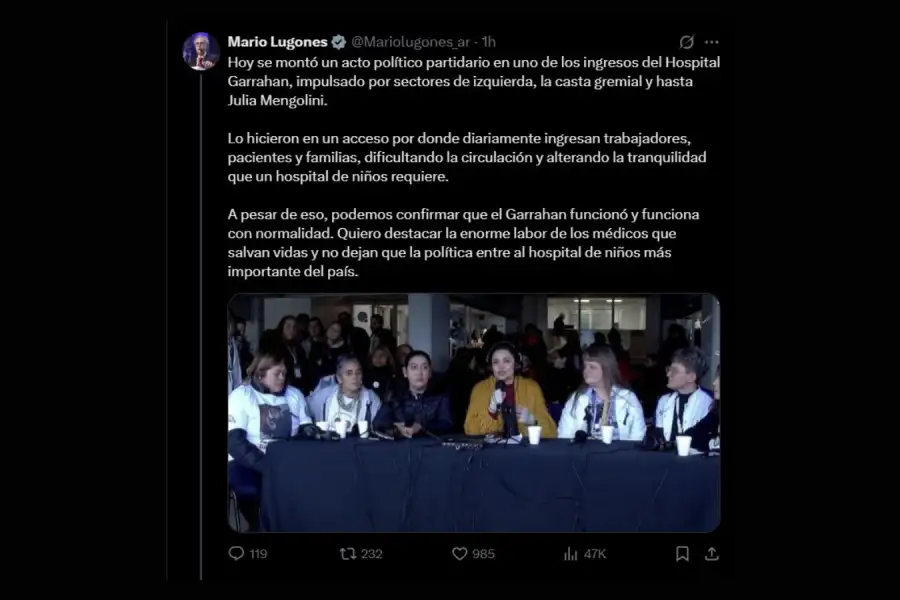Click the Mario Lugones display name
Image resolution: width=900 pixels, height=600 pixels.
click(277, 42)
